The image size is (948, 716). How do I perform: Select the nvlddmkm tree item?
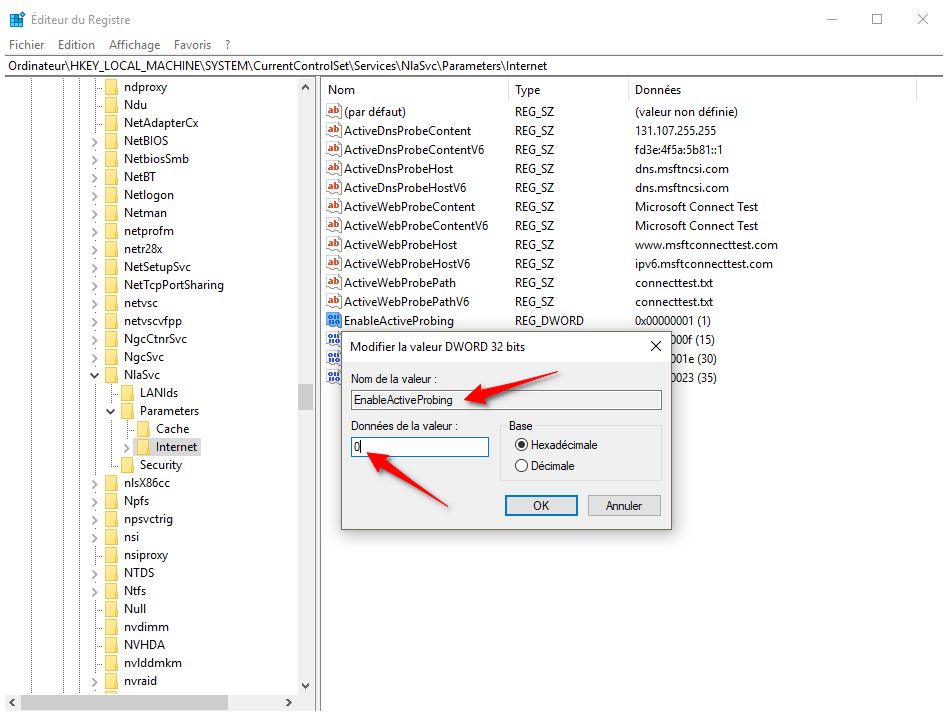click(x=152, y=663)
